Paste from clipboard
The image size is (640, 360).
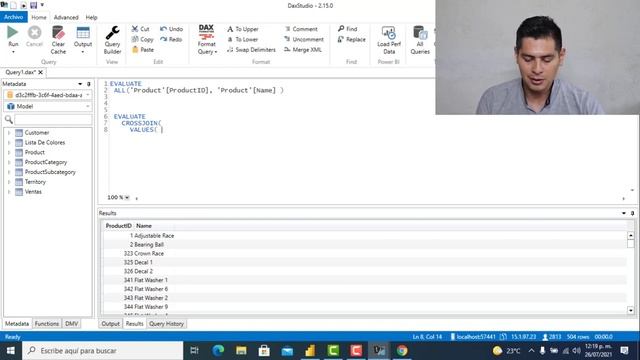[143, 49]
